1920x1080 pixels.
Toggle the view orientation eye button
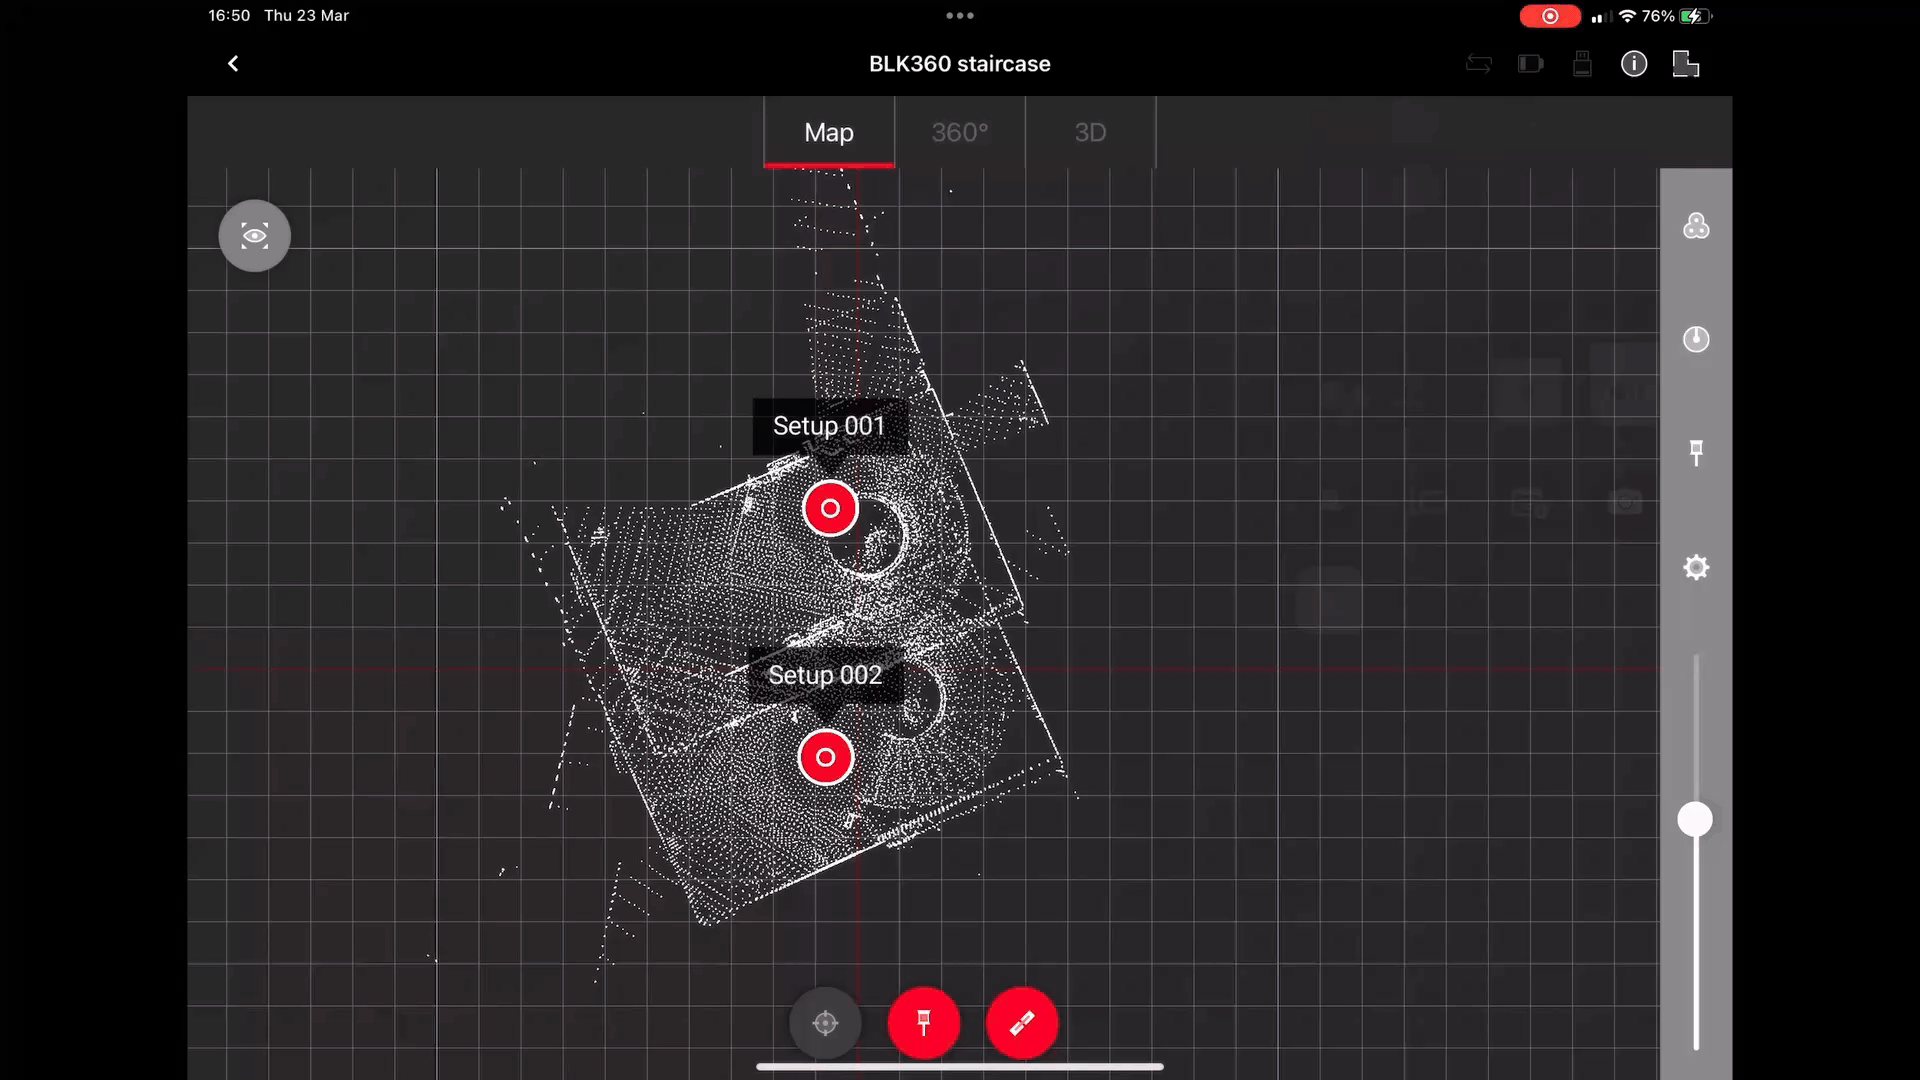[x=253, y=235]
